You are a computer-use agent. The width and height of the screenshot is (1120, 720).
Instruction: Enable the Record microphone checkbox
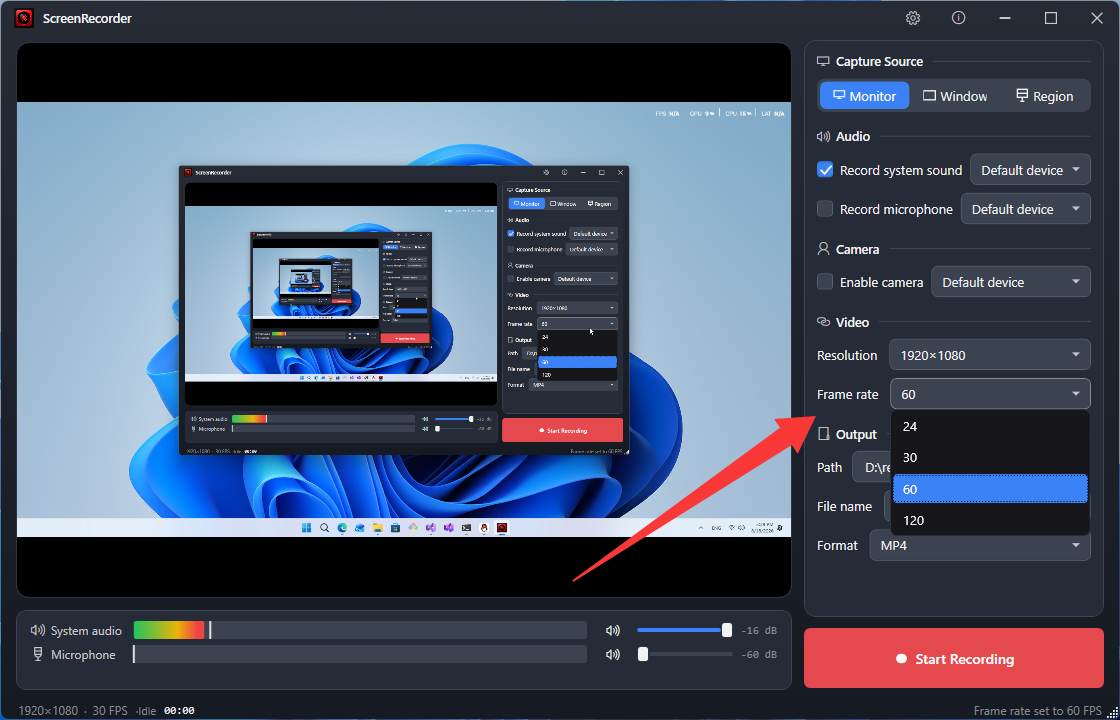(x=825, y=209)
